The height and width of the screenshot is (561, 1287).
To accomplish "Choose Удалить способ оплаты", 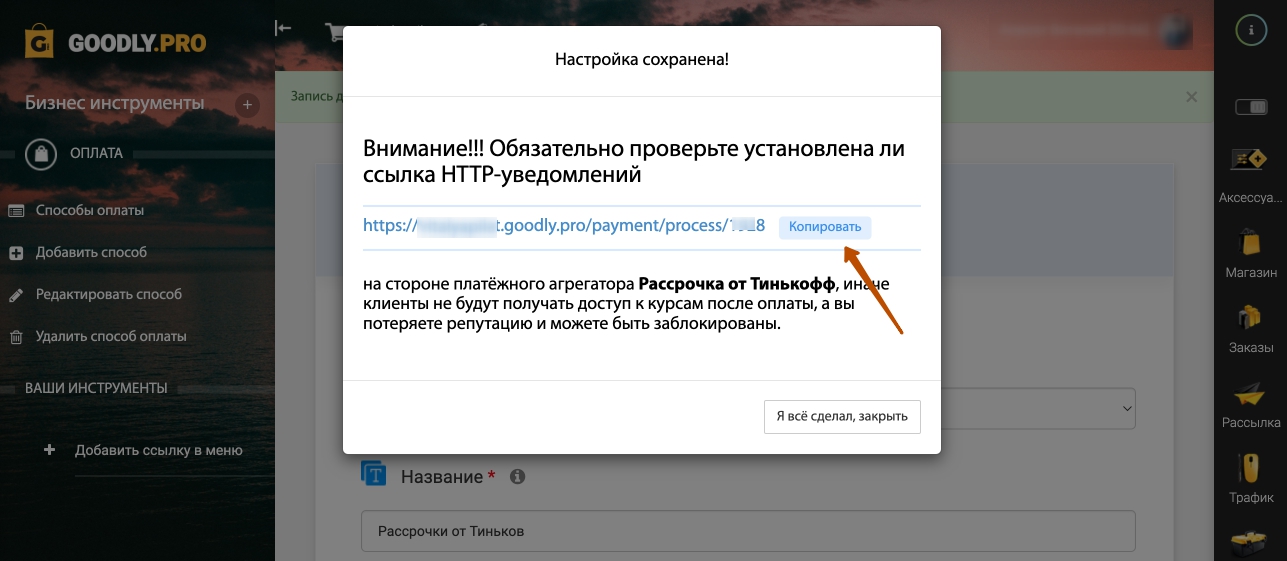I will click(111, 336).
